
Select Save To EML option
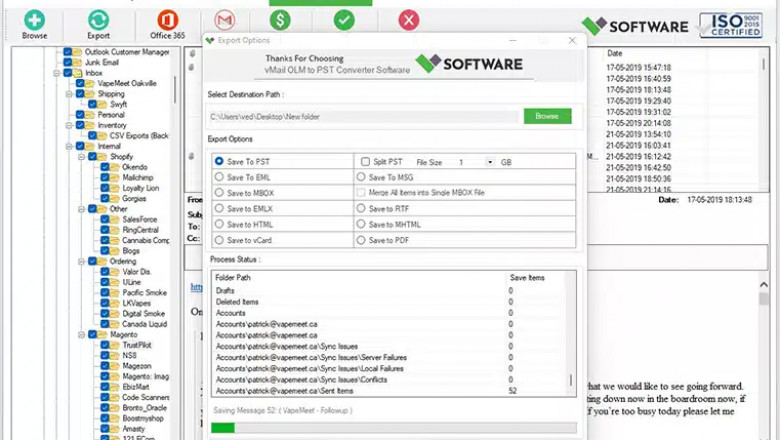(x=219, y=176)
